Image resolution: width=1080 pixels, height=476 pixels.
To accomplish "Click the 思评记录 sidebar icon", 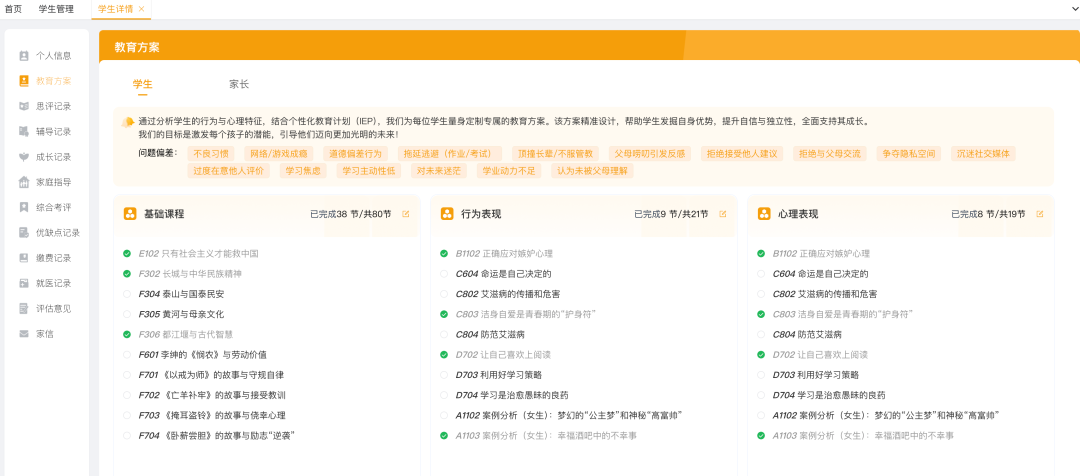I will coord(24,106).
